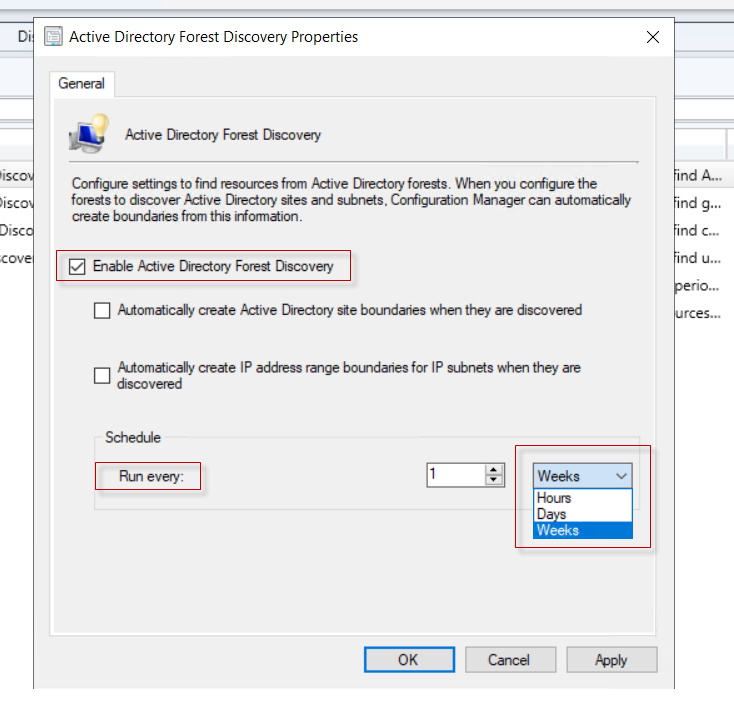
Task: Click 'find A...' row in background window
Action: (x=697, y=175)
